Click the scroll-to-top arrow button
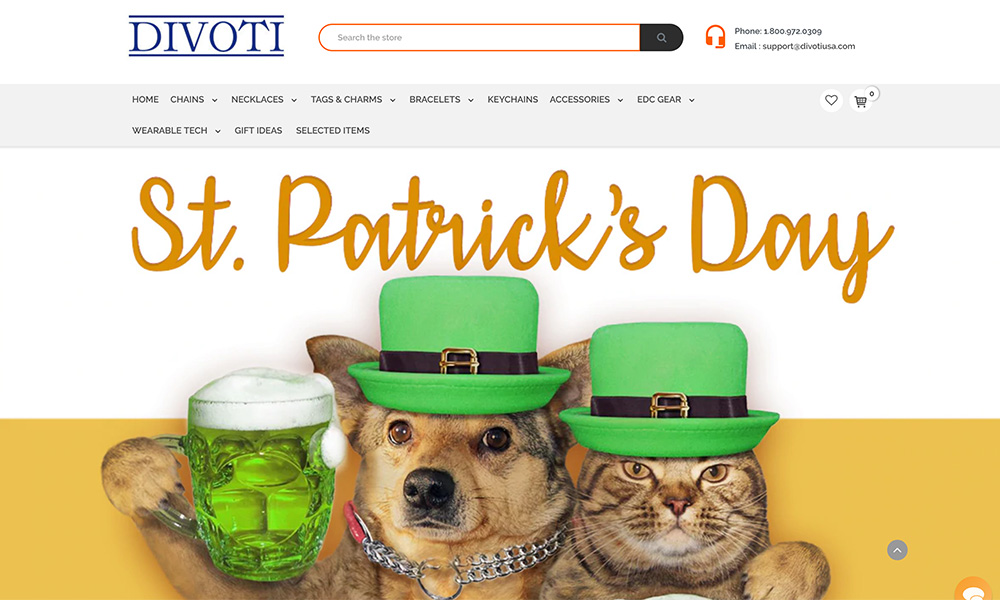This screenshot has width=1000, height=600. (x=897, y=550)
